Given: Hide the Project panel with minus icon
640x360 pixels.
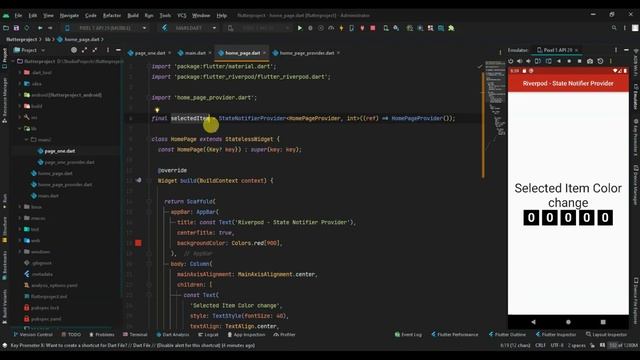Looking at the screenshot, I should coord(118,50).
